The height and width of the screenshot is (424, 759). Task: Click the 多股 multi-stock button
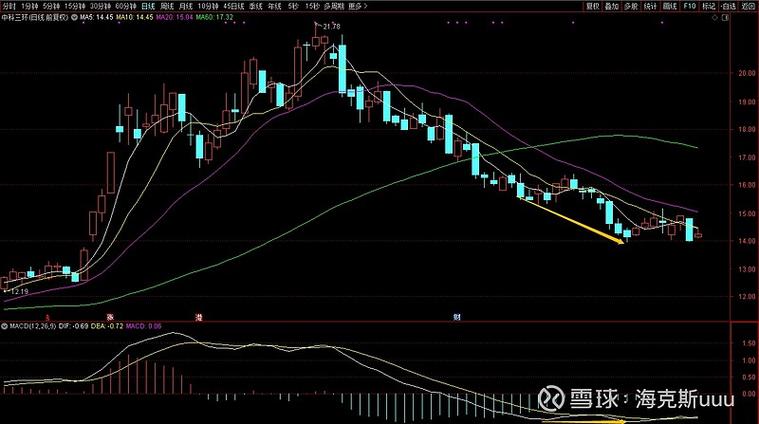click(631, 6)
